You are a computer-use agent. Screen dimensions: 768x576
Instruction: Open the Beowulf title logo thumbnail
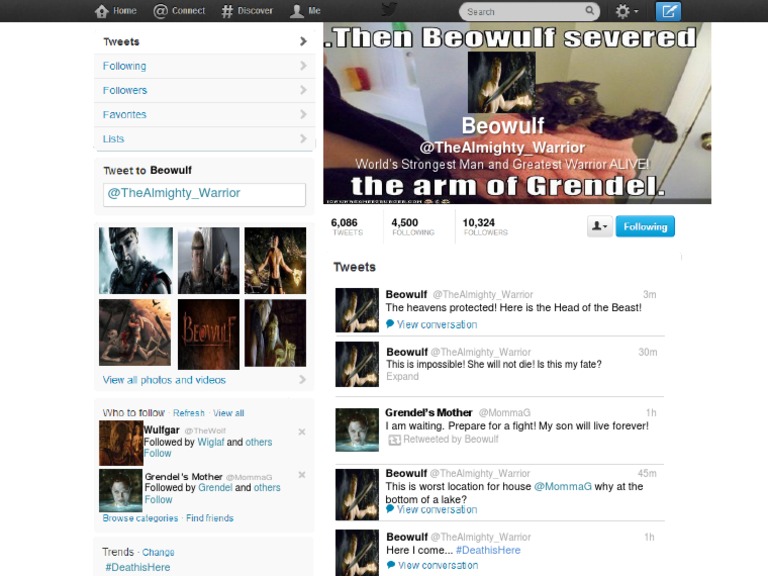pos(209,335)
